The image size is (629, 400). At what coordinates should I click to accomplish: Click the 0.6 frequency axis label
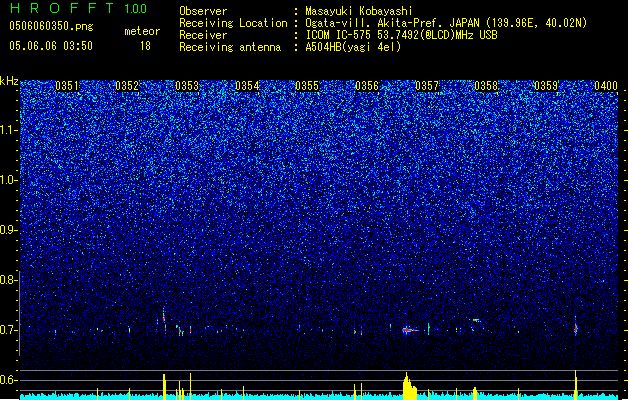9,380
